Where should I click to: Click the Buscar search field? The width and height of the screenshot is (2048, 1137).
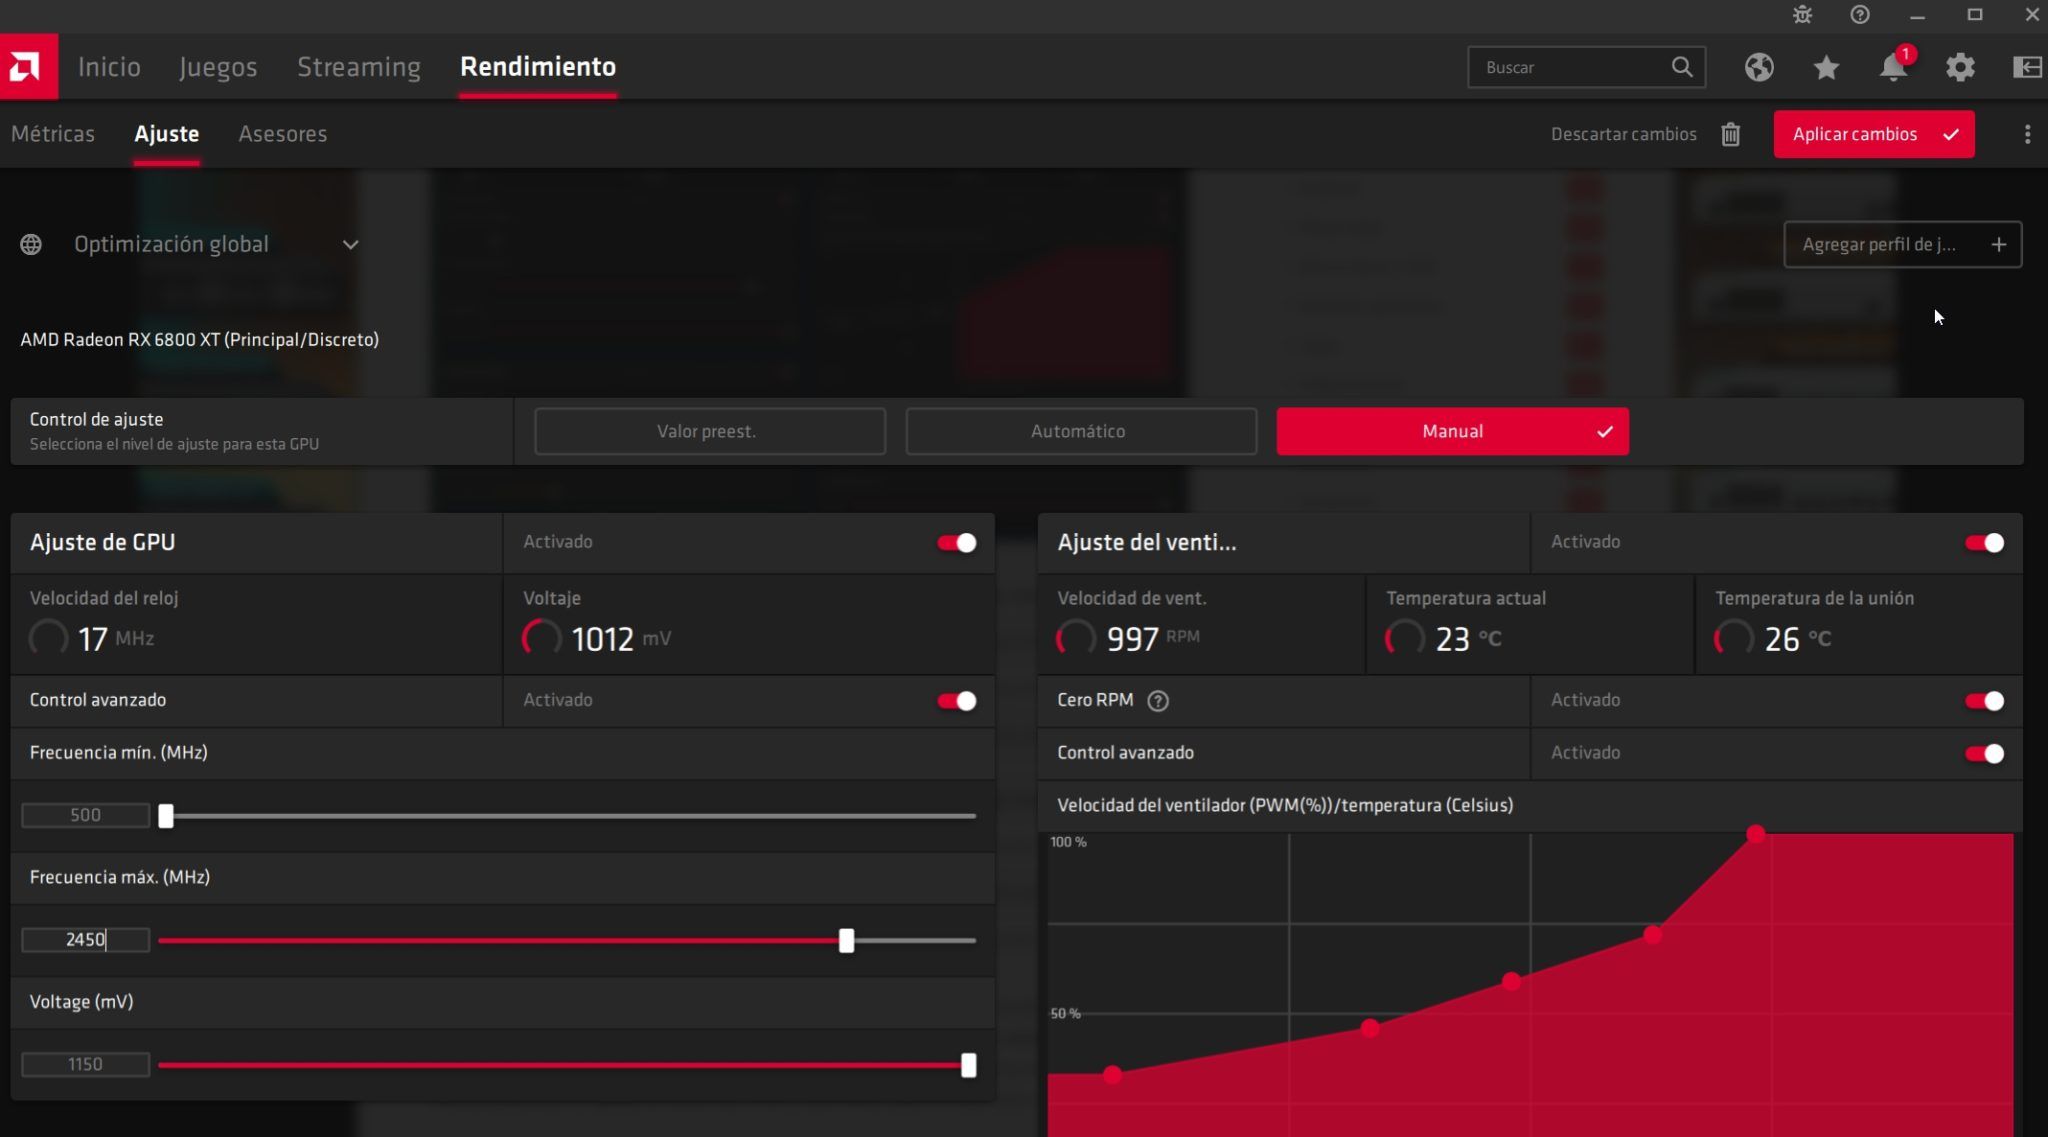tap(1586, 67)
